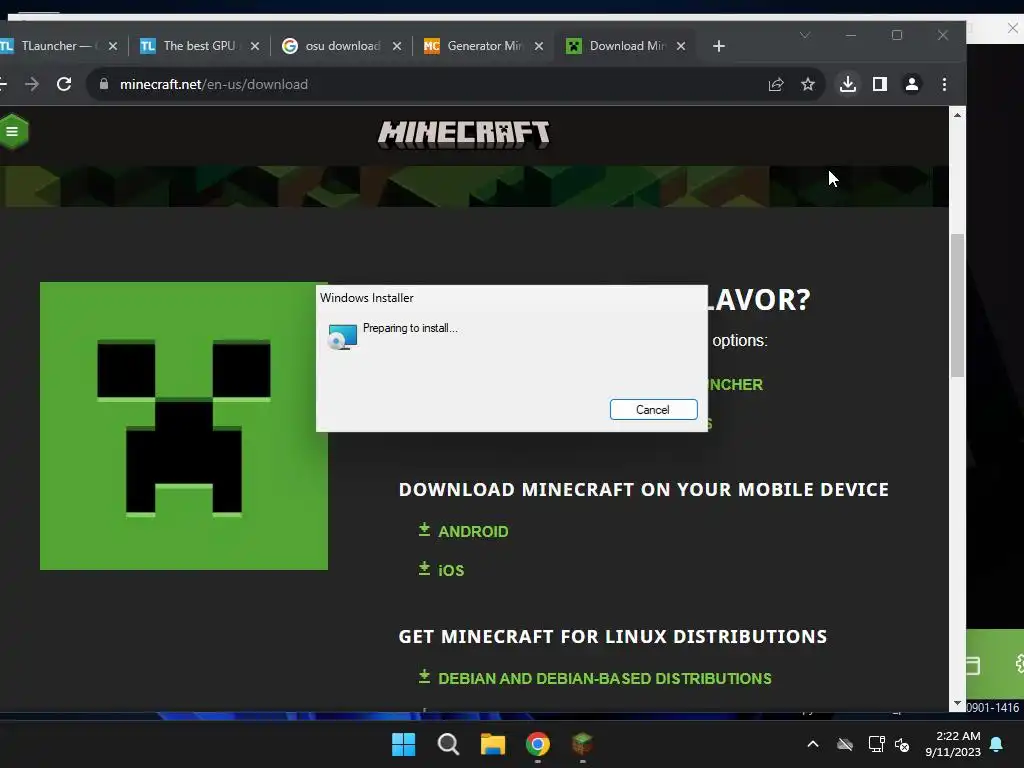This screenshot has width=1024, height=768.
Task: Open the green hamburger menu on Minecraft site
Action: (12, 131)
